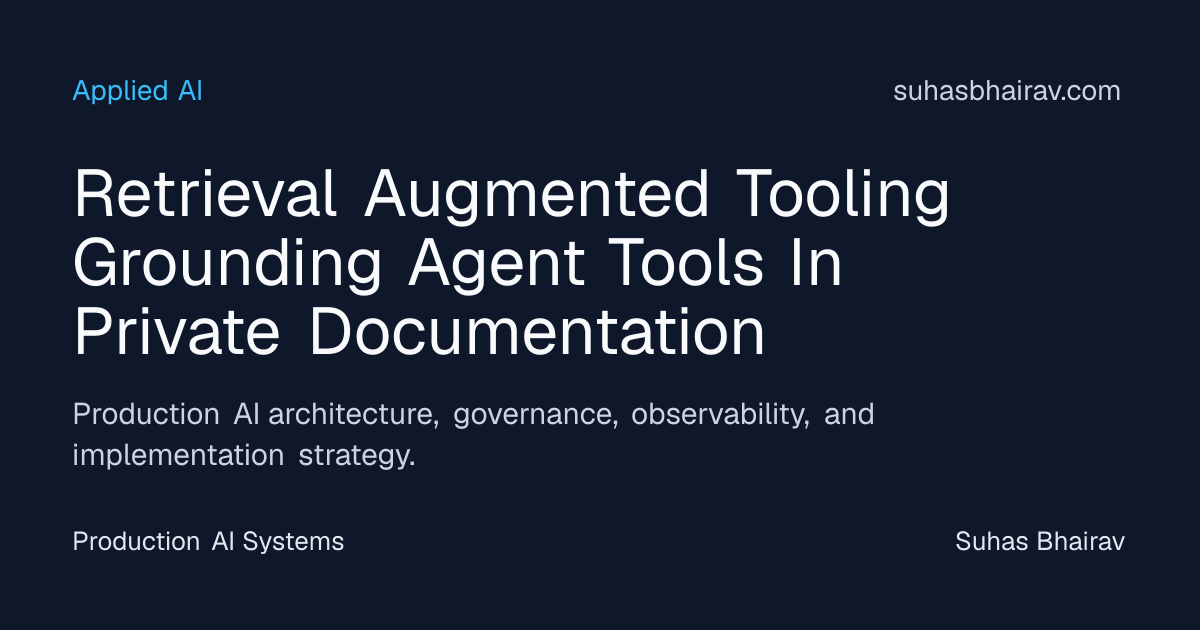Click the "Production AI Systems" footer text
The image size is (1200, 630).
(x=209, y=542)
